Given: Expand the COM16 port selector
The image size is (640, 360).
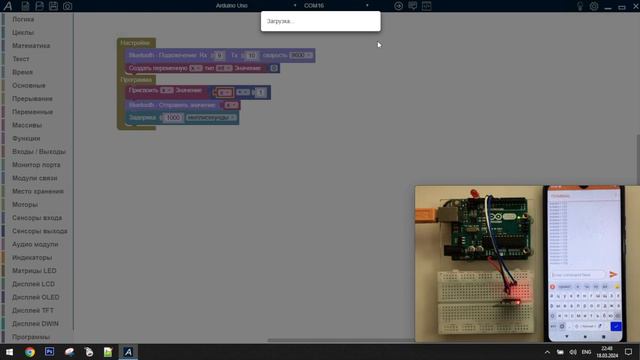Looking at the screenshot, I should click(336, 6).
